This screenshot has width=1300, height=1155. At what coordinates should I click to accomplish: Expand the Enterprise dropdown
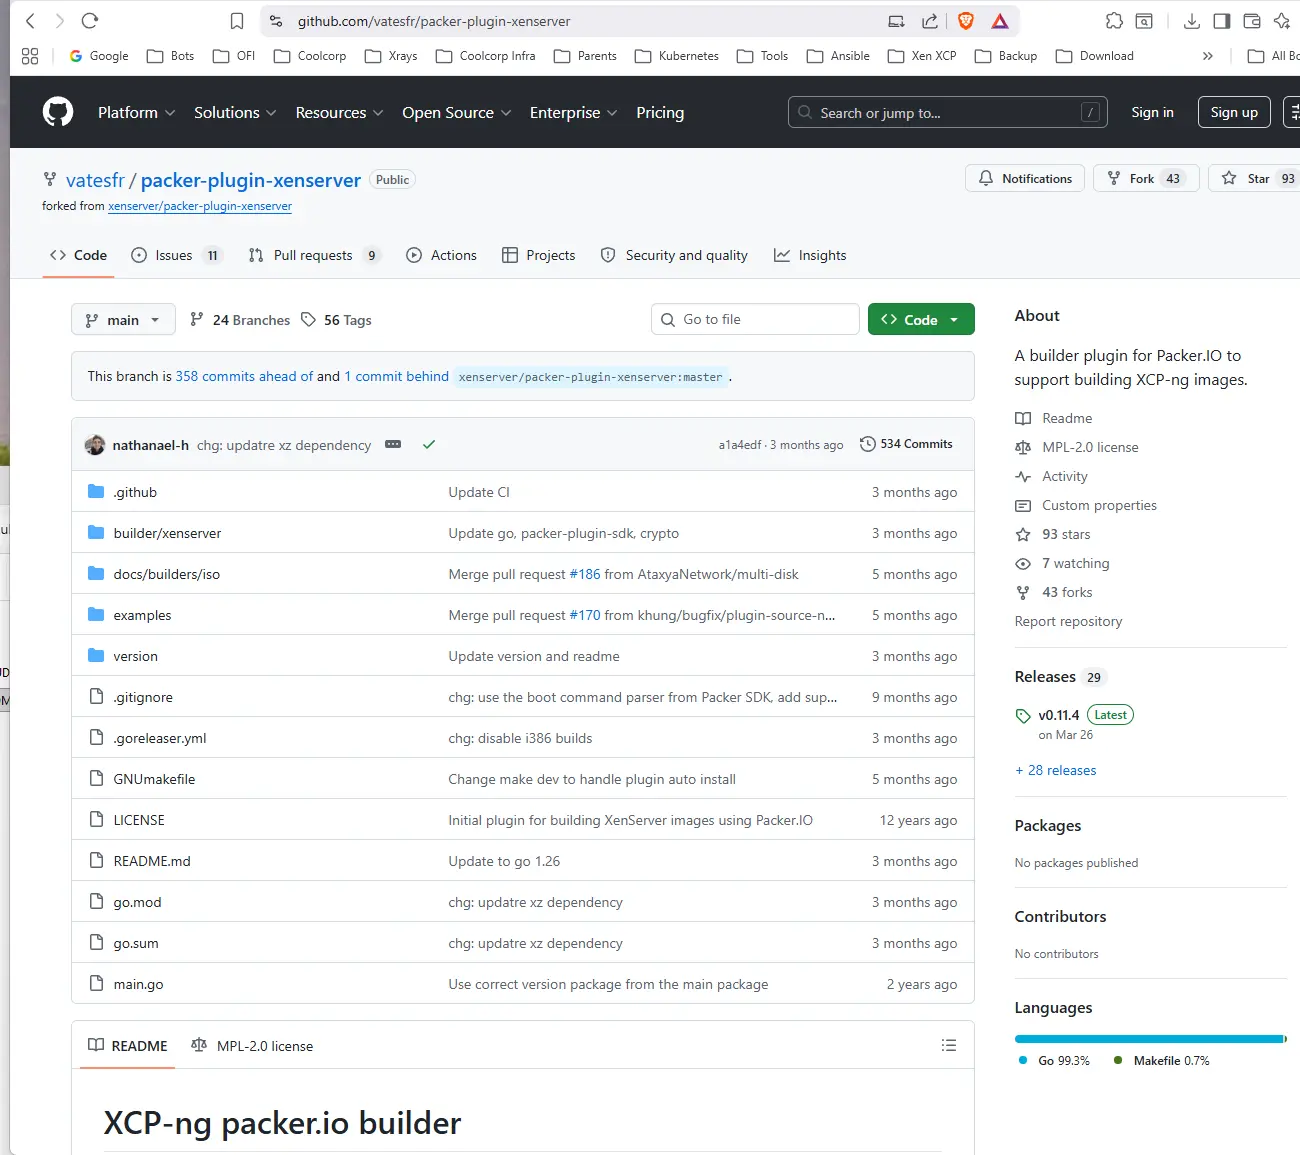click(x=573, y=112)
